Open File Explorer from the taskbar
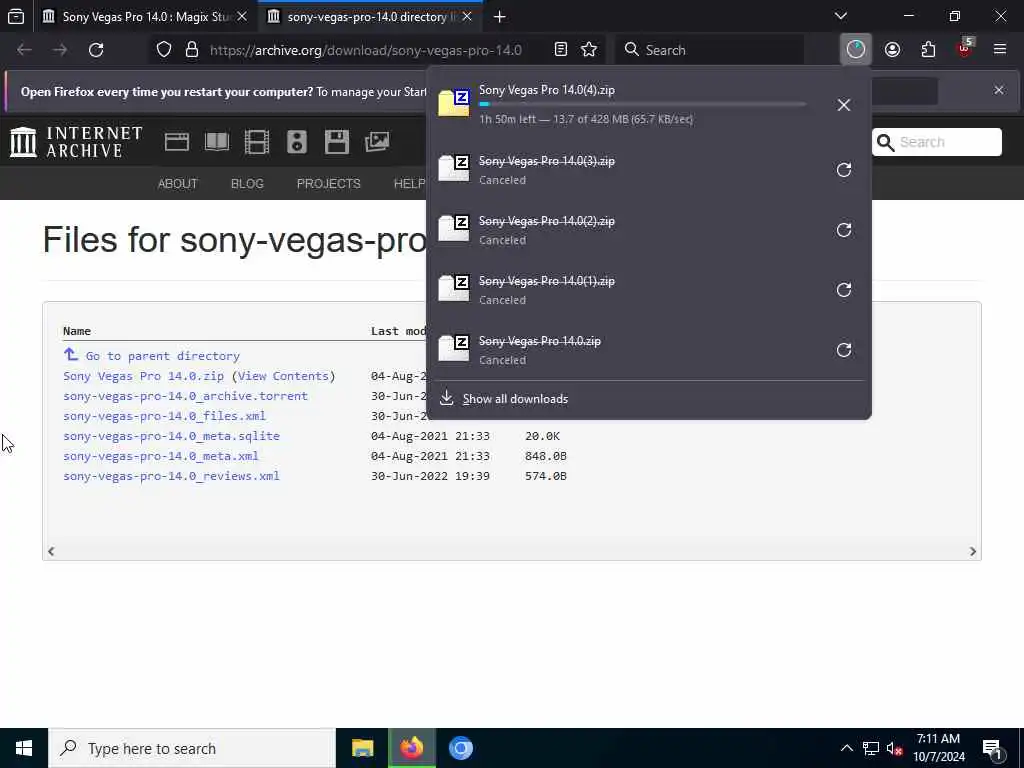The height and width of the screenshot is (768, 1024). 362,748
